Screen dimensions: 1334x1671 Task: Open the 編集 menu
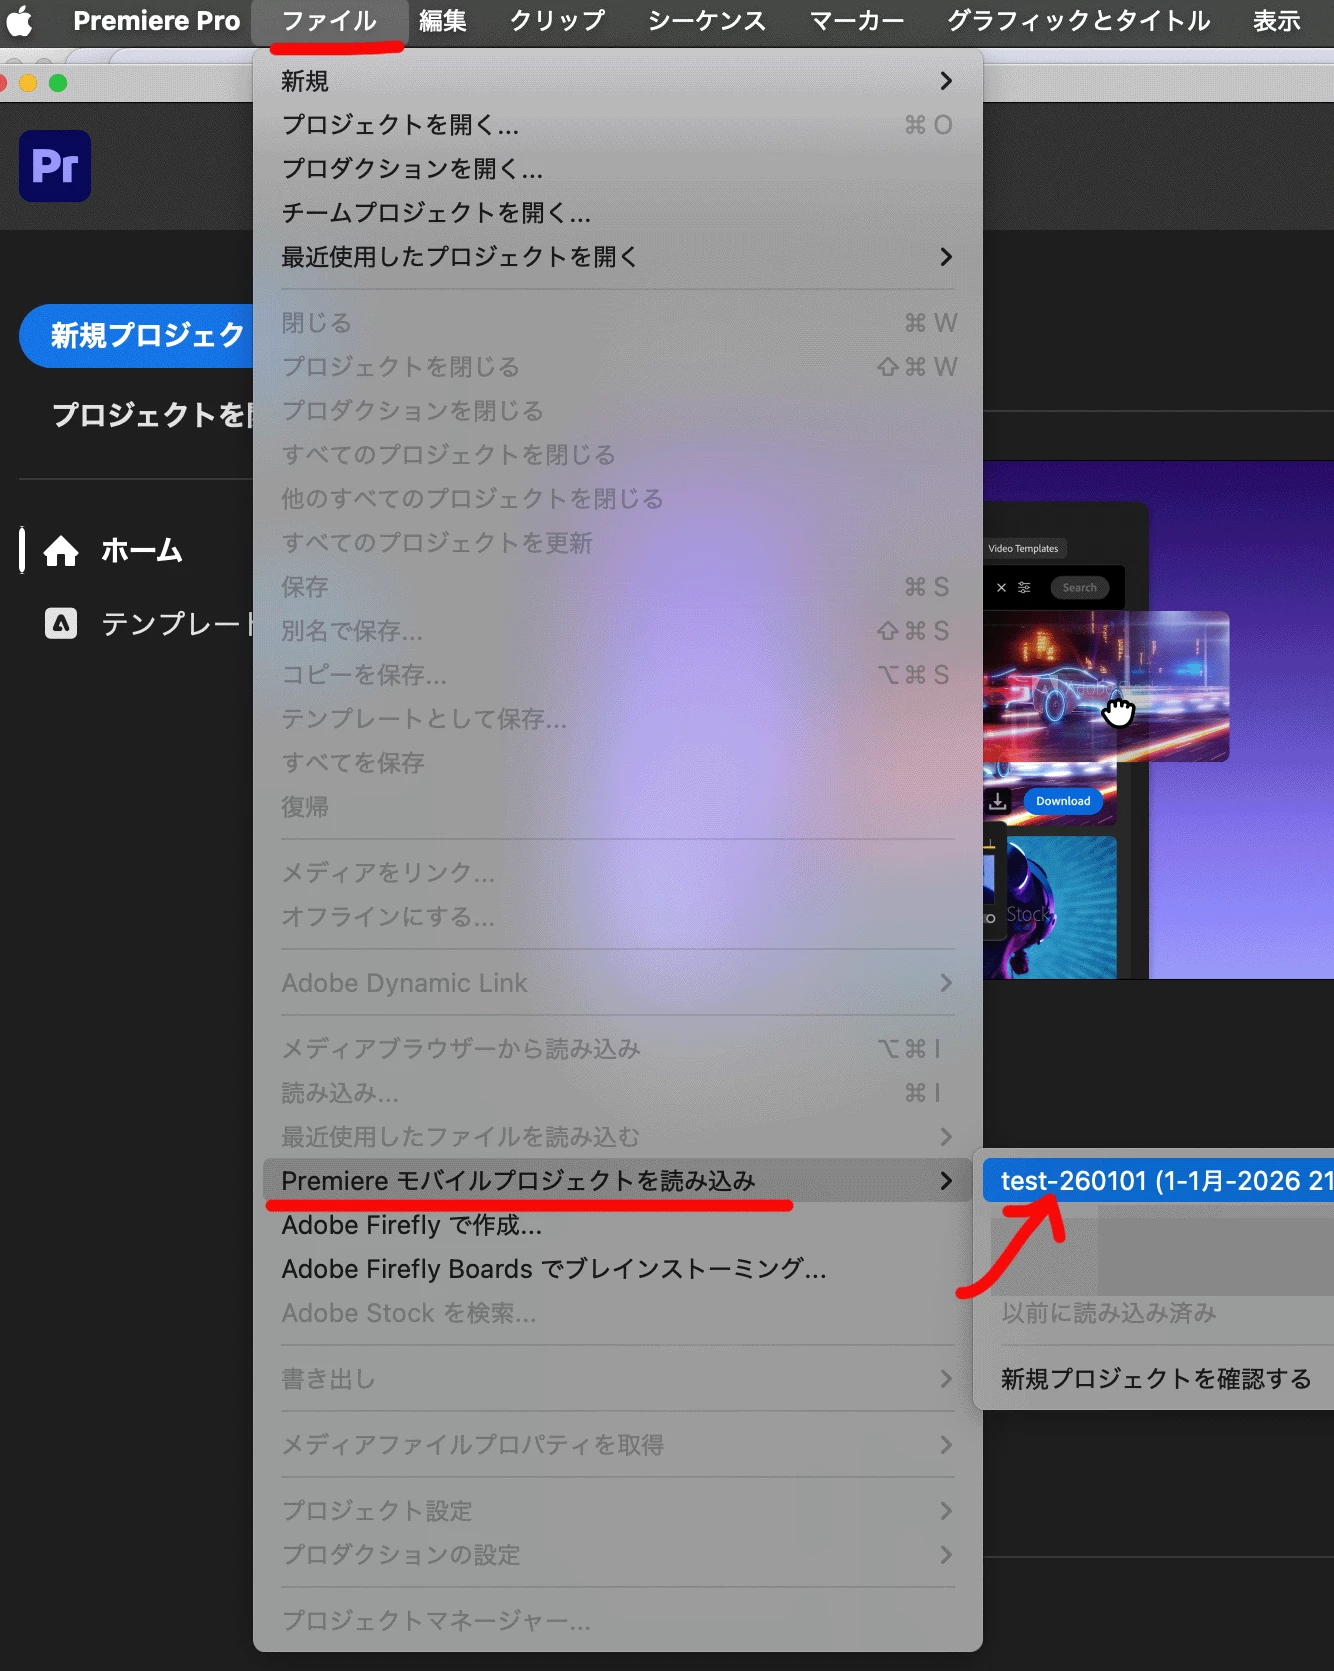pyautogui.click(x=443, y=21)
